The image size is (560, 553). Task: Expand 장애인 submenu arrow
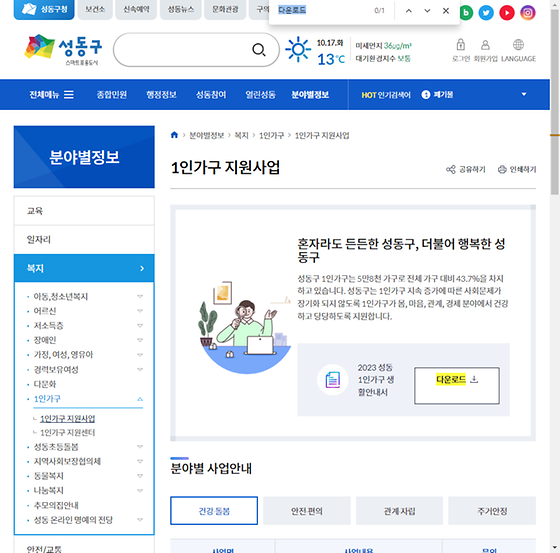140,340
